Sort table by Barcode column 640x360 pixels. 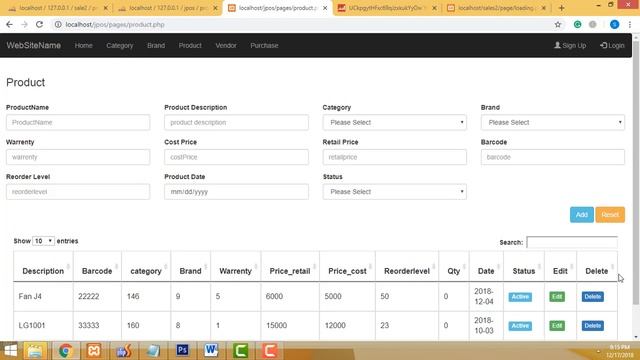coord(97,271)
